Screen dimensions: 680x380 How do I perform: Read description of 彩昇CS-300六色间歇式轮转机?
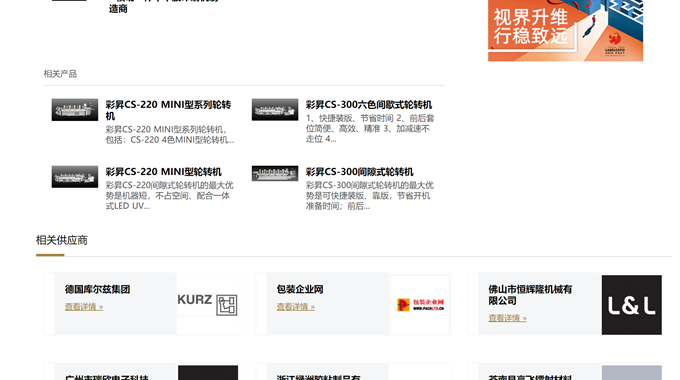(370, 128)
